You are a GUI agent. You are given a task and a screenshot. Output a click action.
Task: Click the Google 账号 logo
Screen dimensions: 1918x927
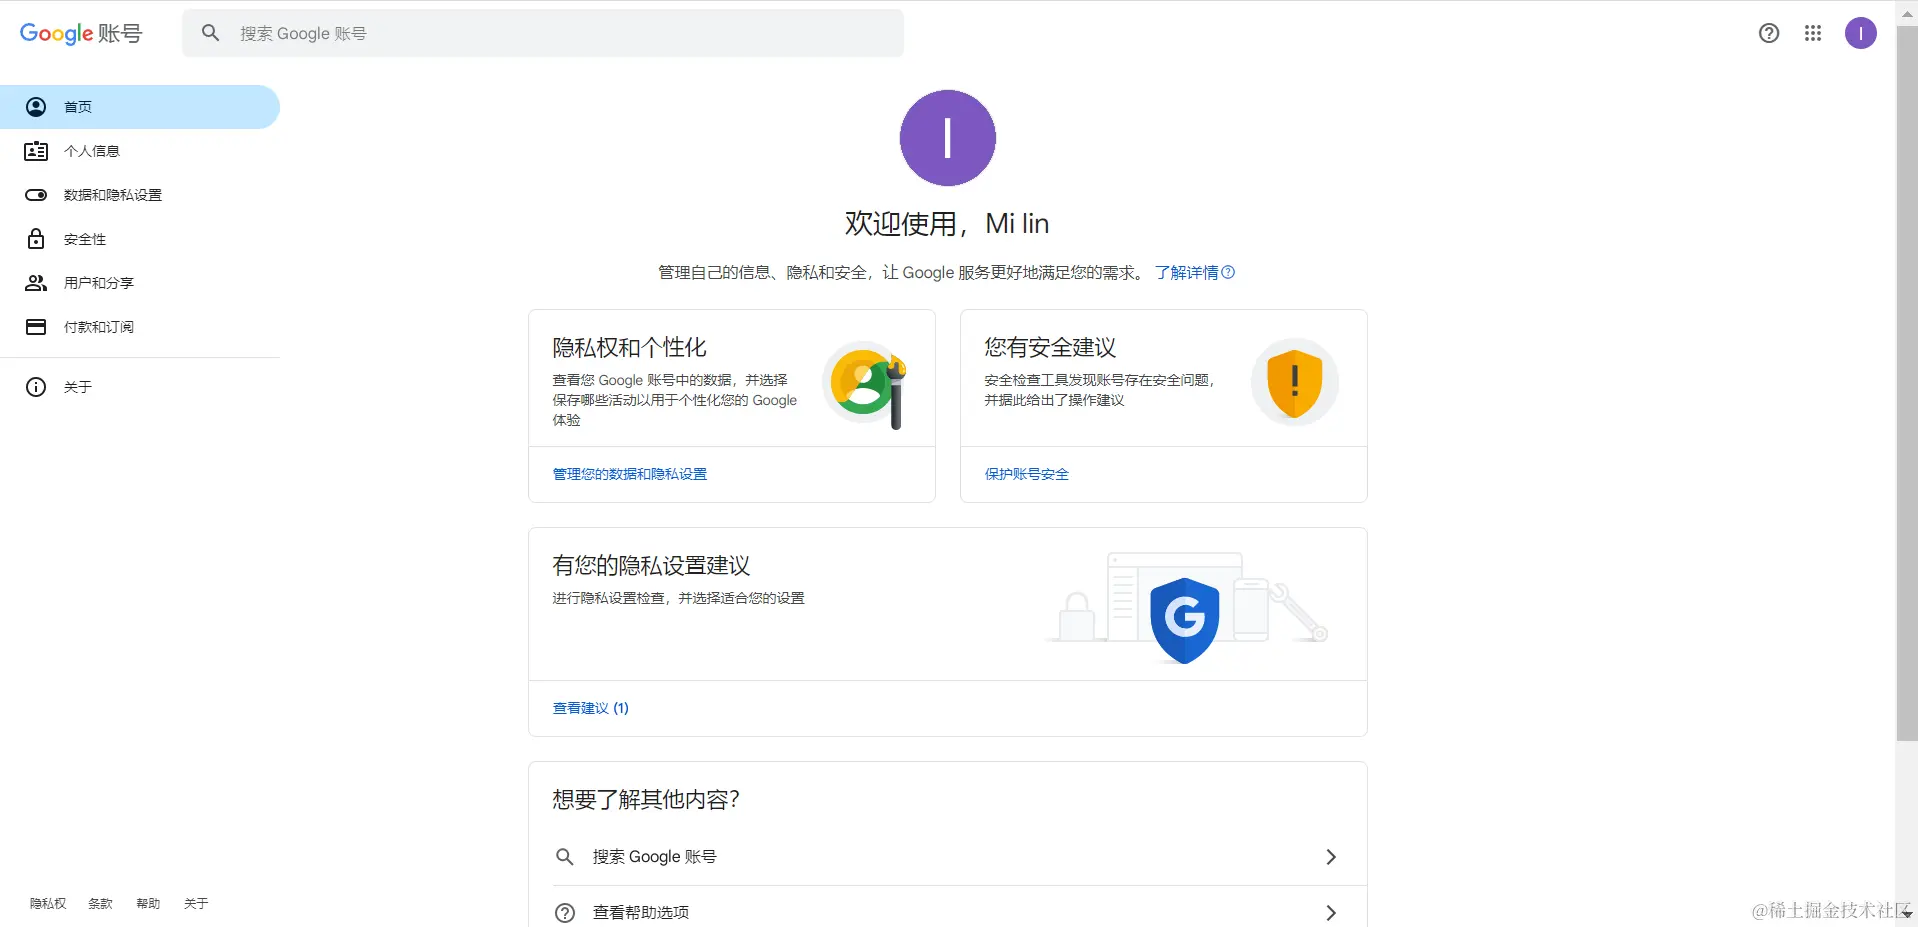(x=81, y=33)
